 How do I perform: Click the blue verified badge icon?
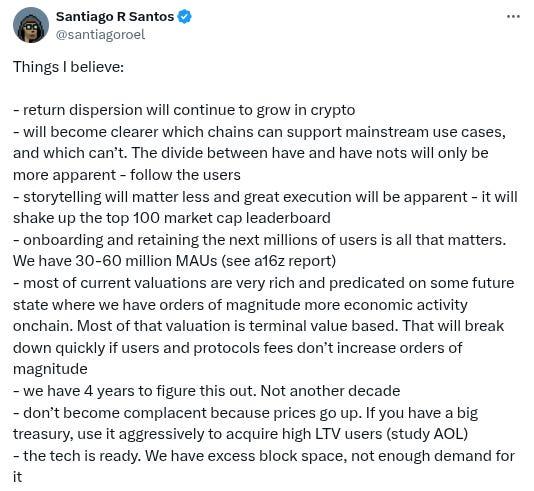tap(185, 17)
